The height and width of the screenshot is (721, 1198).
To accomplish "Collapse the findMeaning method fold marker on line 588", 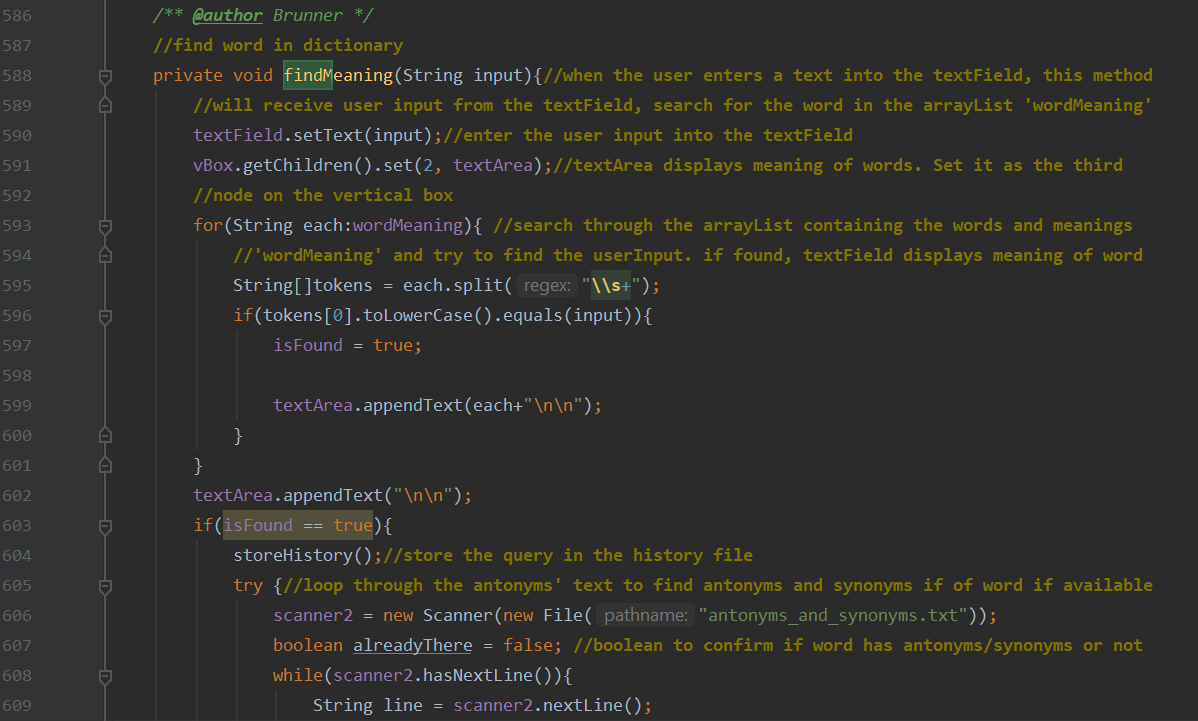I will point(105,76).
